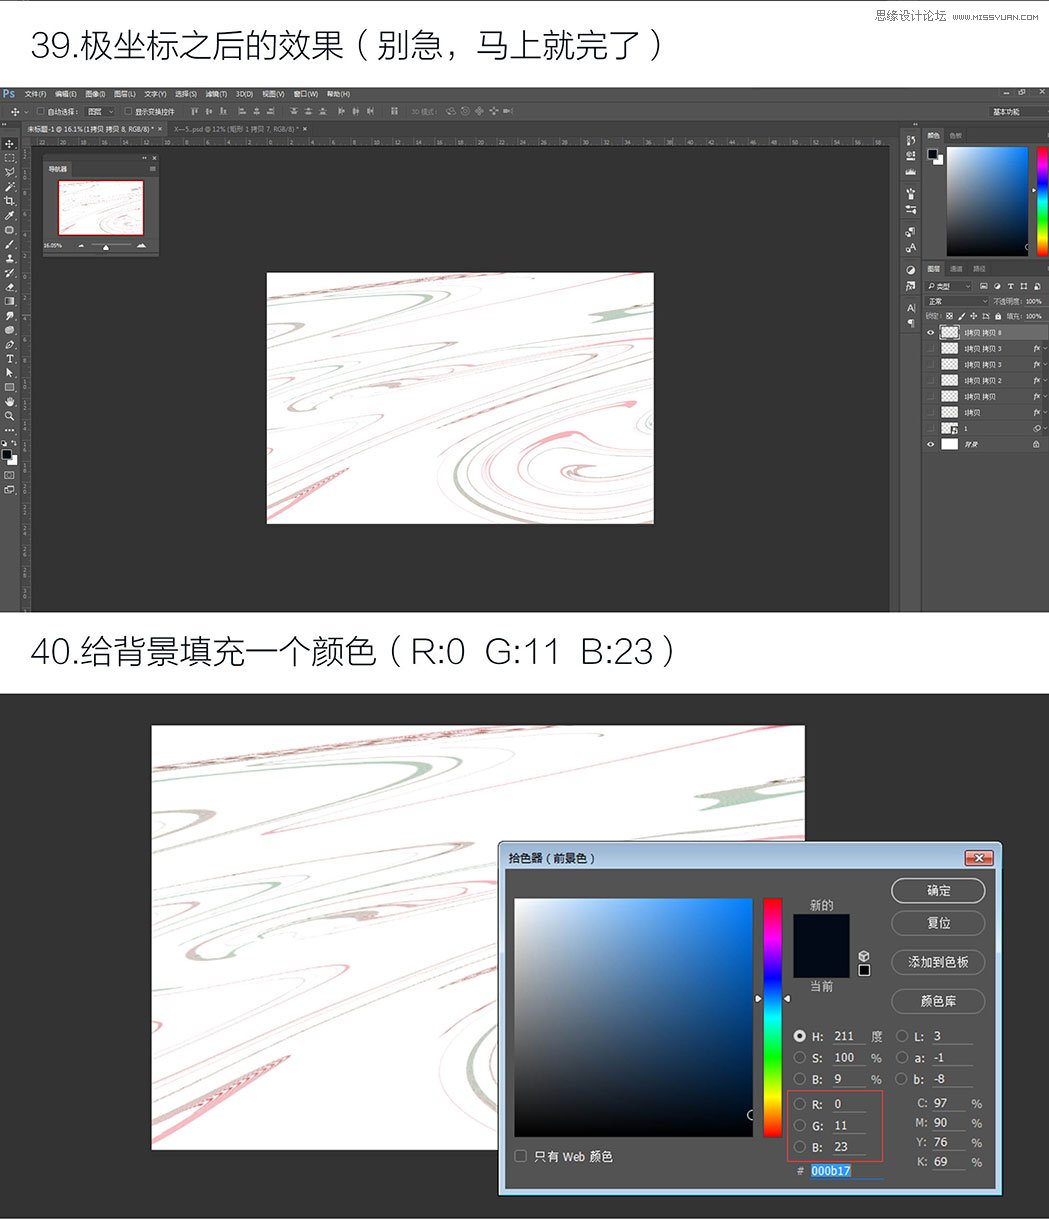The image size is (1049, 1219).
Task: Enable the 显示变换控件 checkbox
Action: pos(128,111)
